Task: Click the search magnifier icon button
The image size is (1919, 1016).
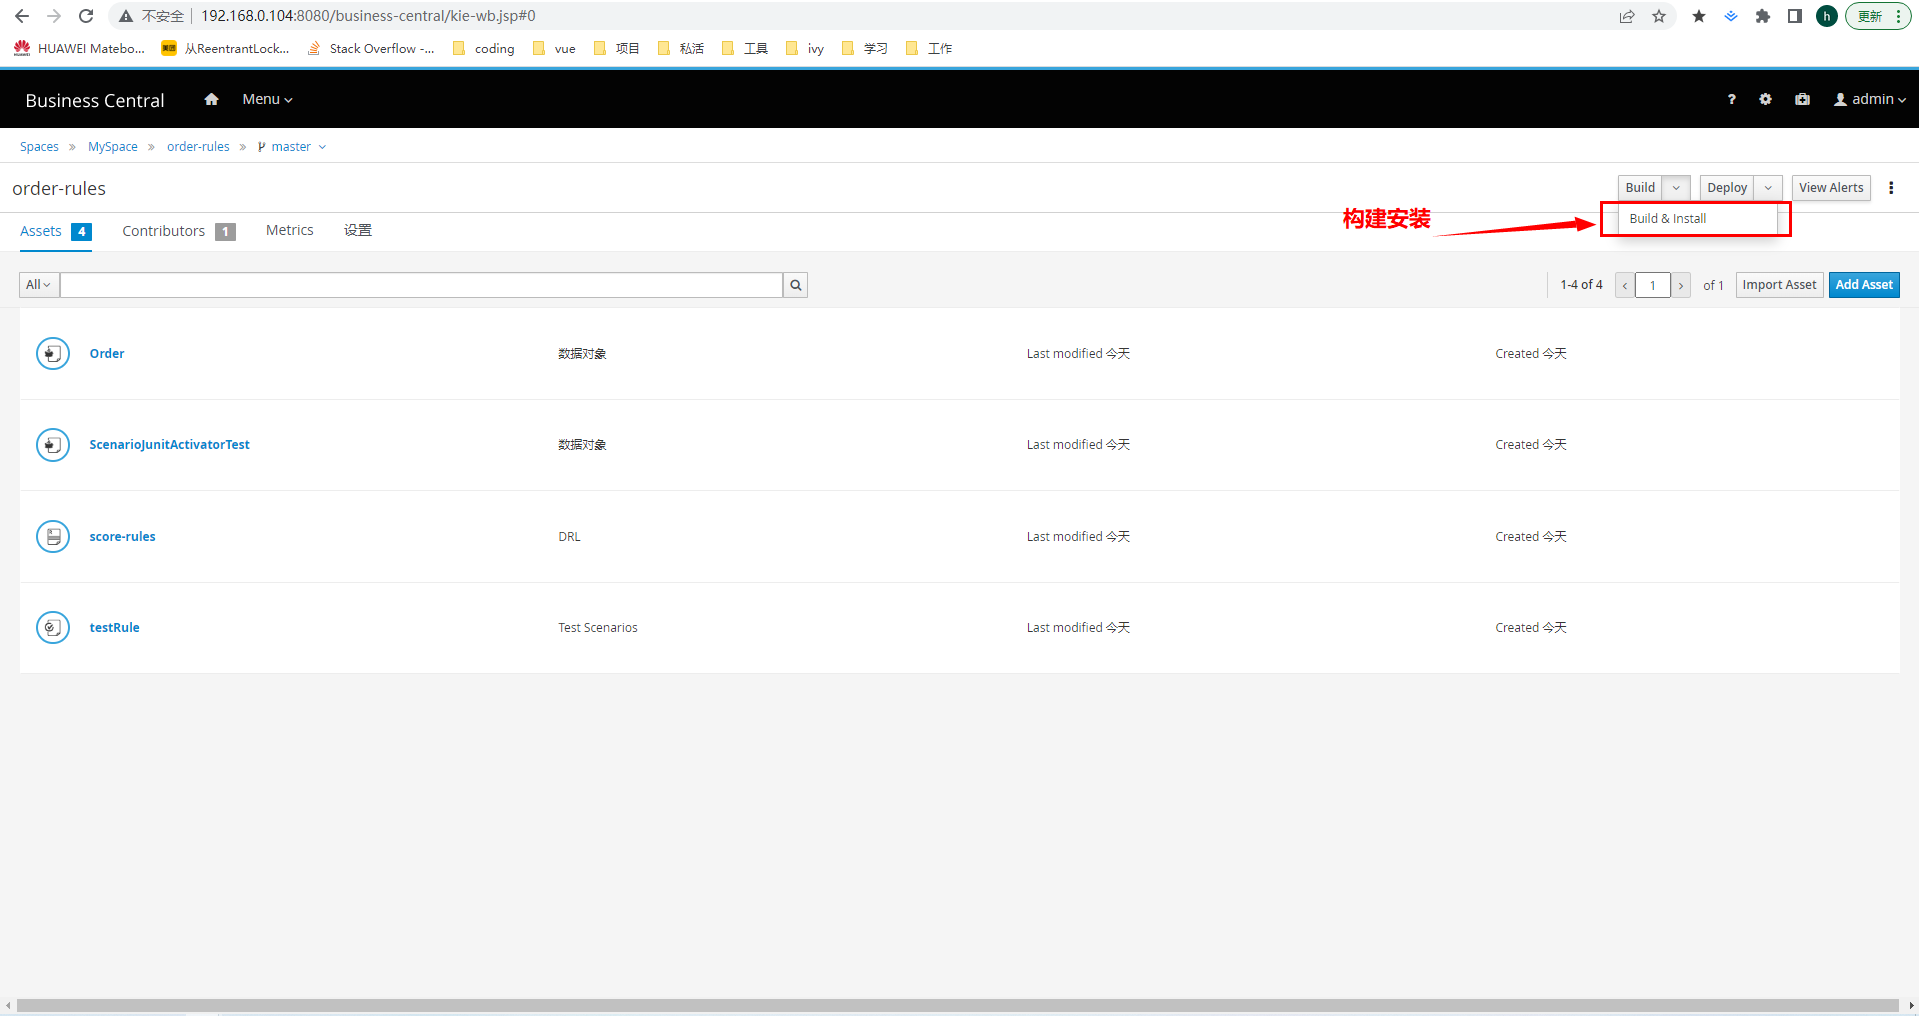Action: (795, 285)
